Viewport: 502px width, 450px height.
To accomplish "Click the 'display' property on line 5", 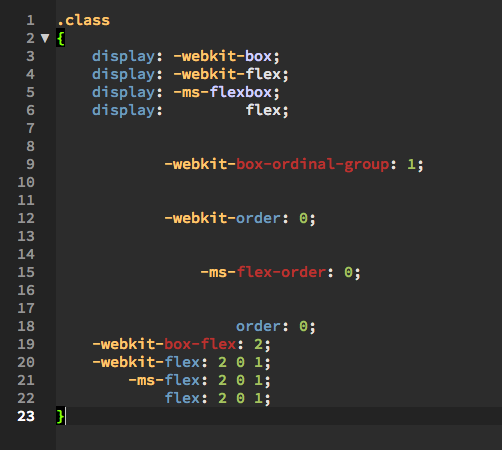I will 124,92.
